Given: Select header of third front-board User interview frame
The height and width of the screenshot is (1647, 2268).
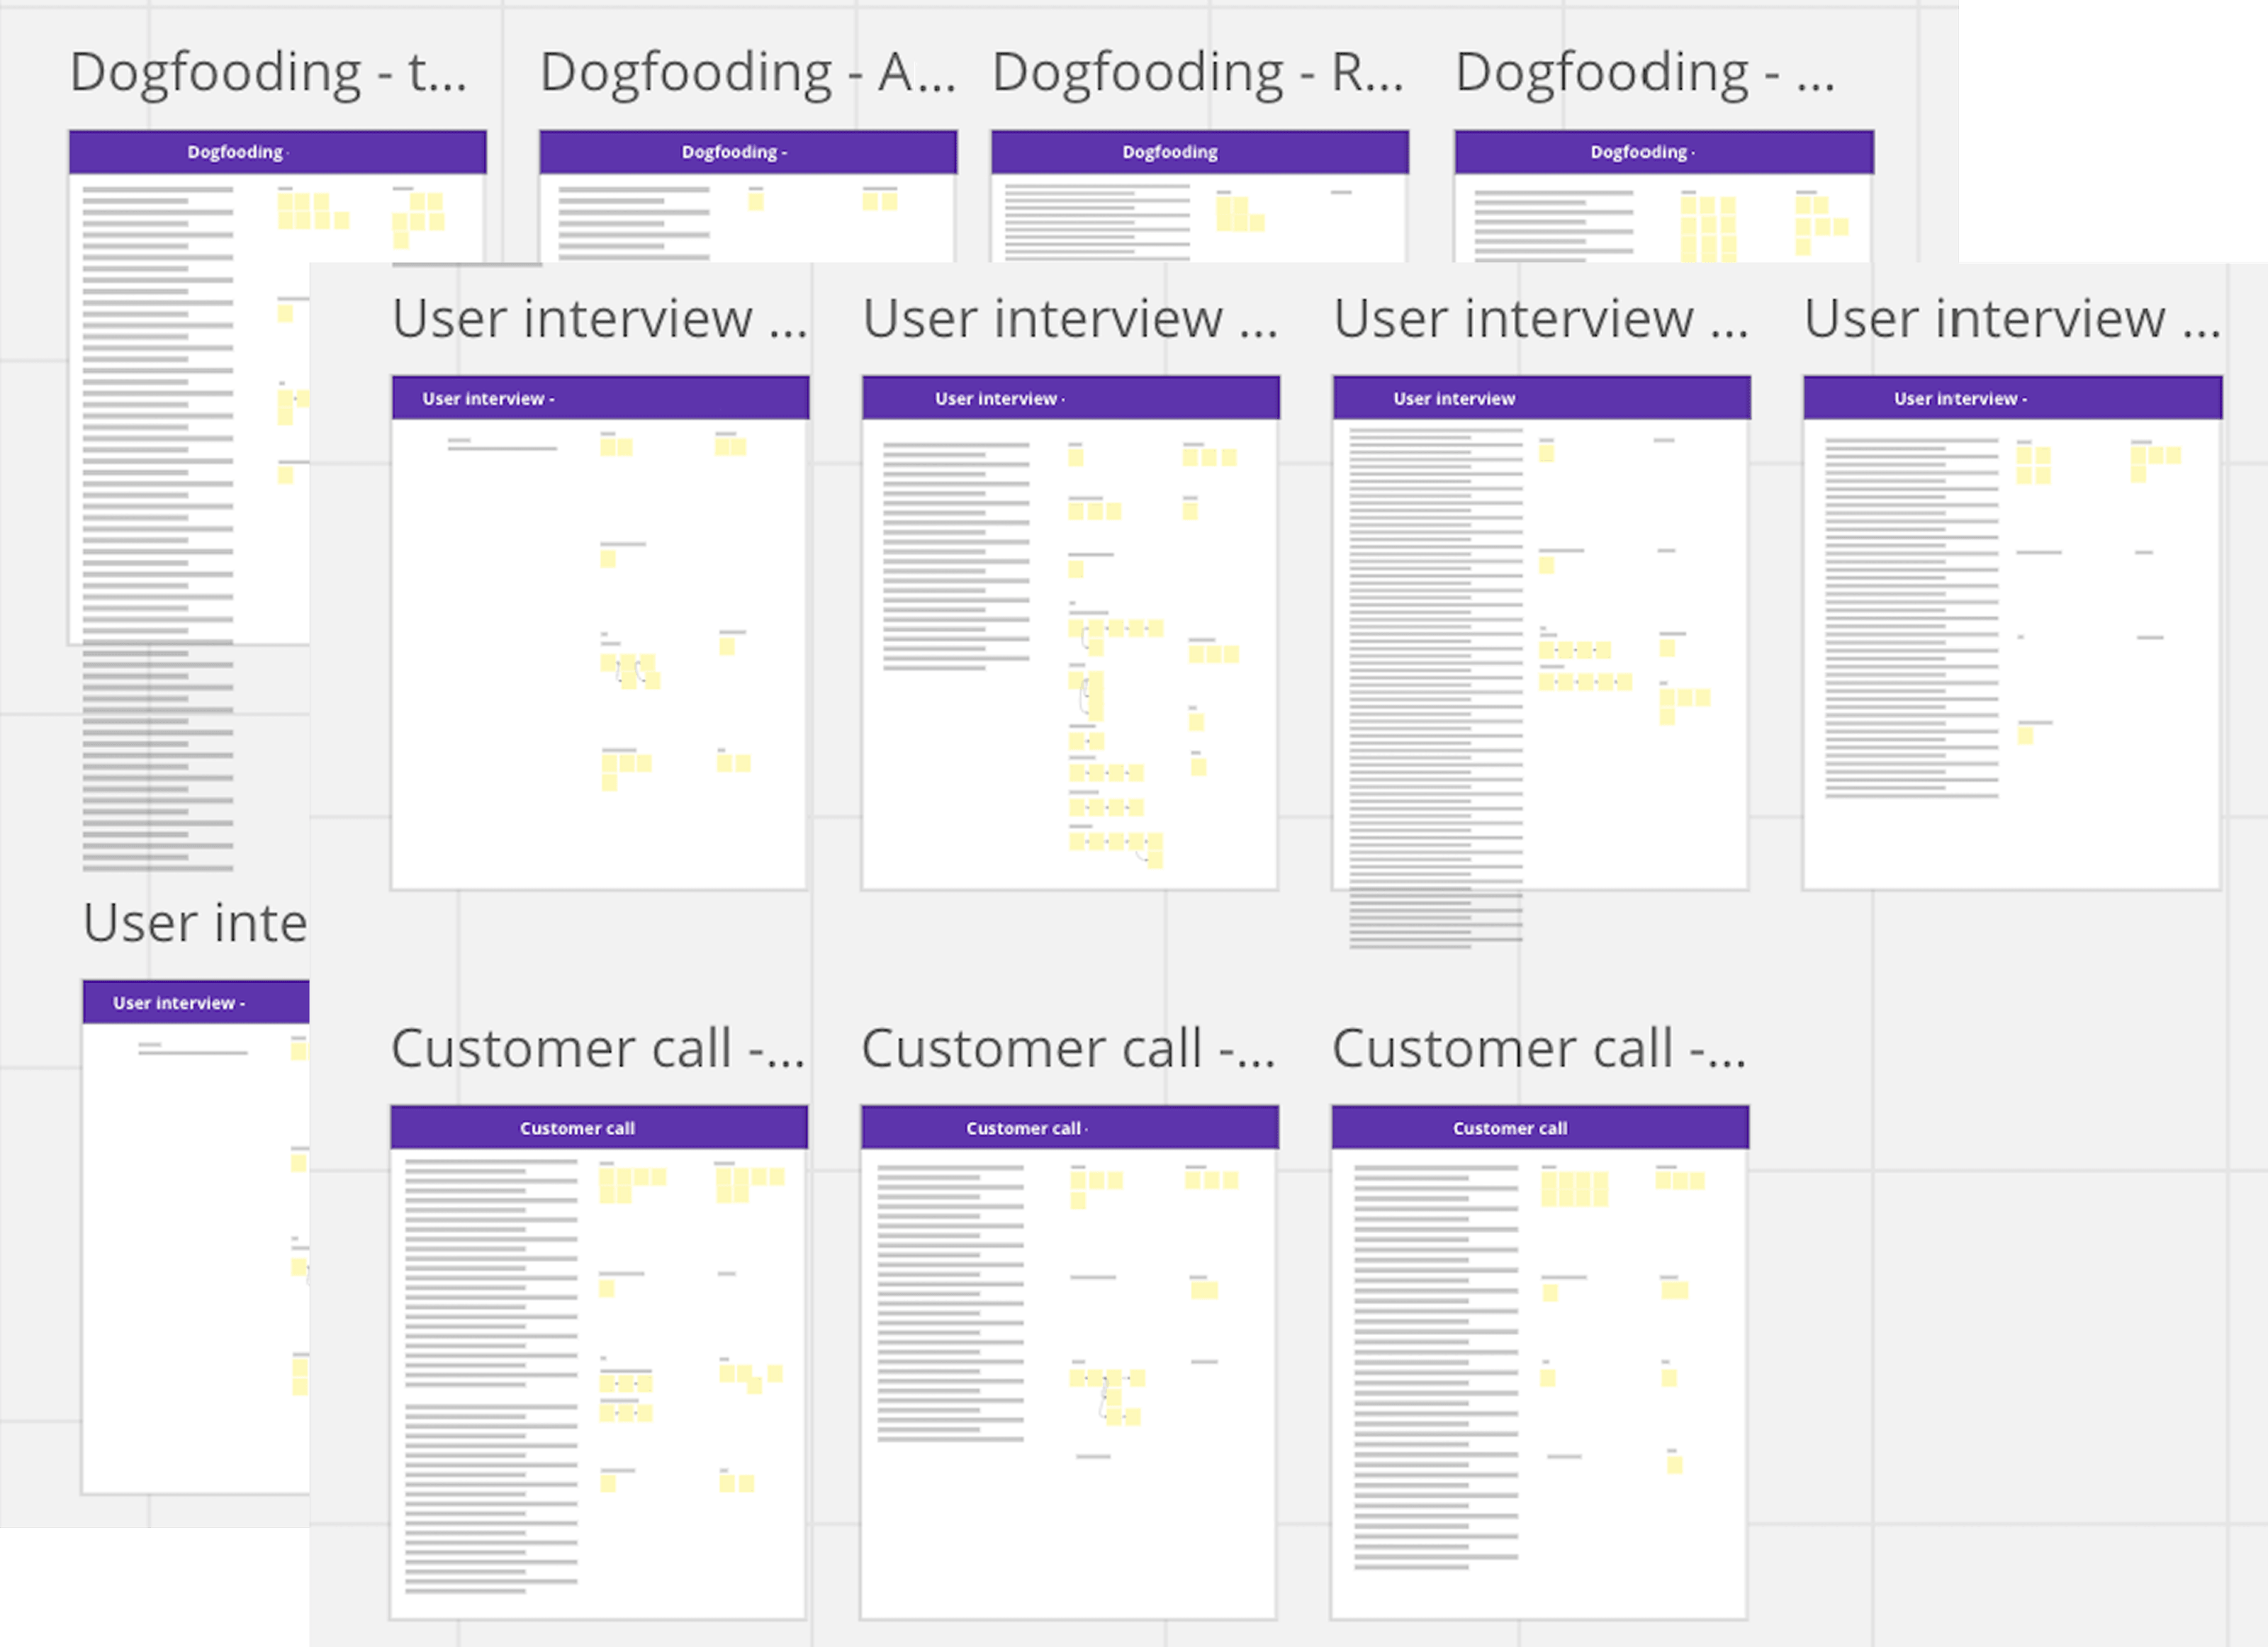Looking at the screenshot, I should pyautogui.click(x=1542, y=398).
